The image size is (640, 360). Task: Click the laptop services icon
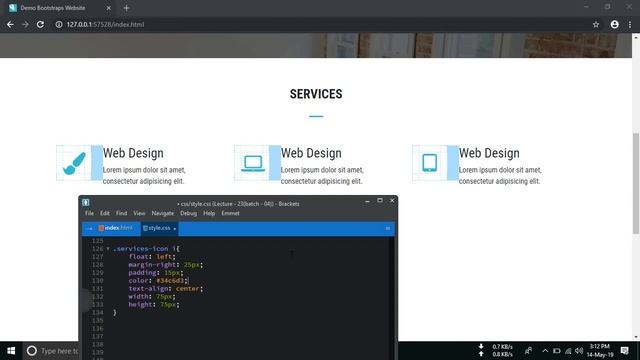pos(253,163)
